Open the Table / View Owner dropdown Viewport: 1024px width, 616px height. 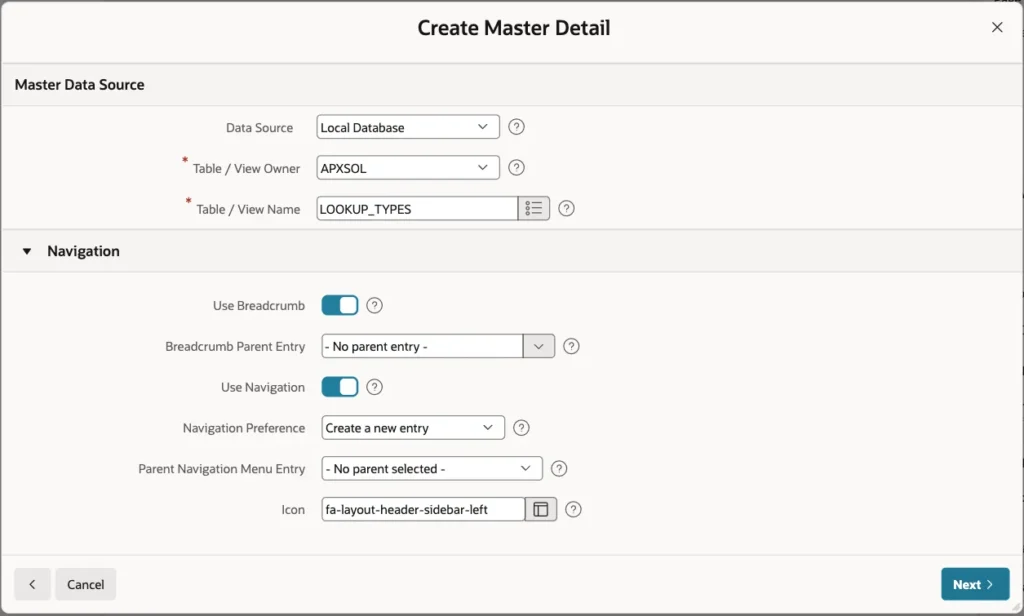click(x=408, y=168)
